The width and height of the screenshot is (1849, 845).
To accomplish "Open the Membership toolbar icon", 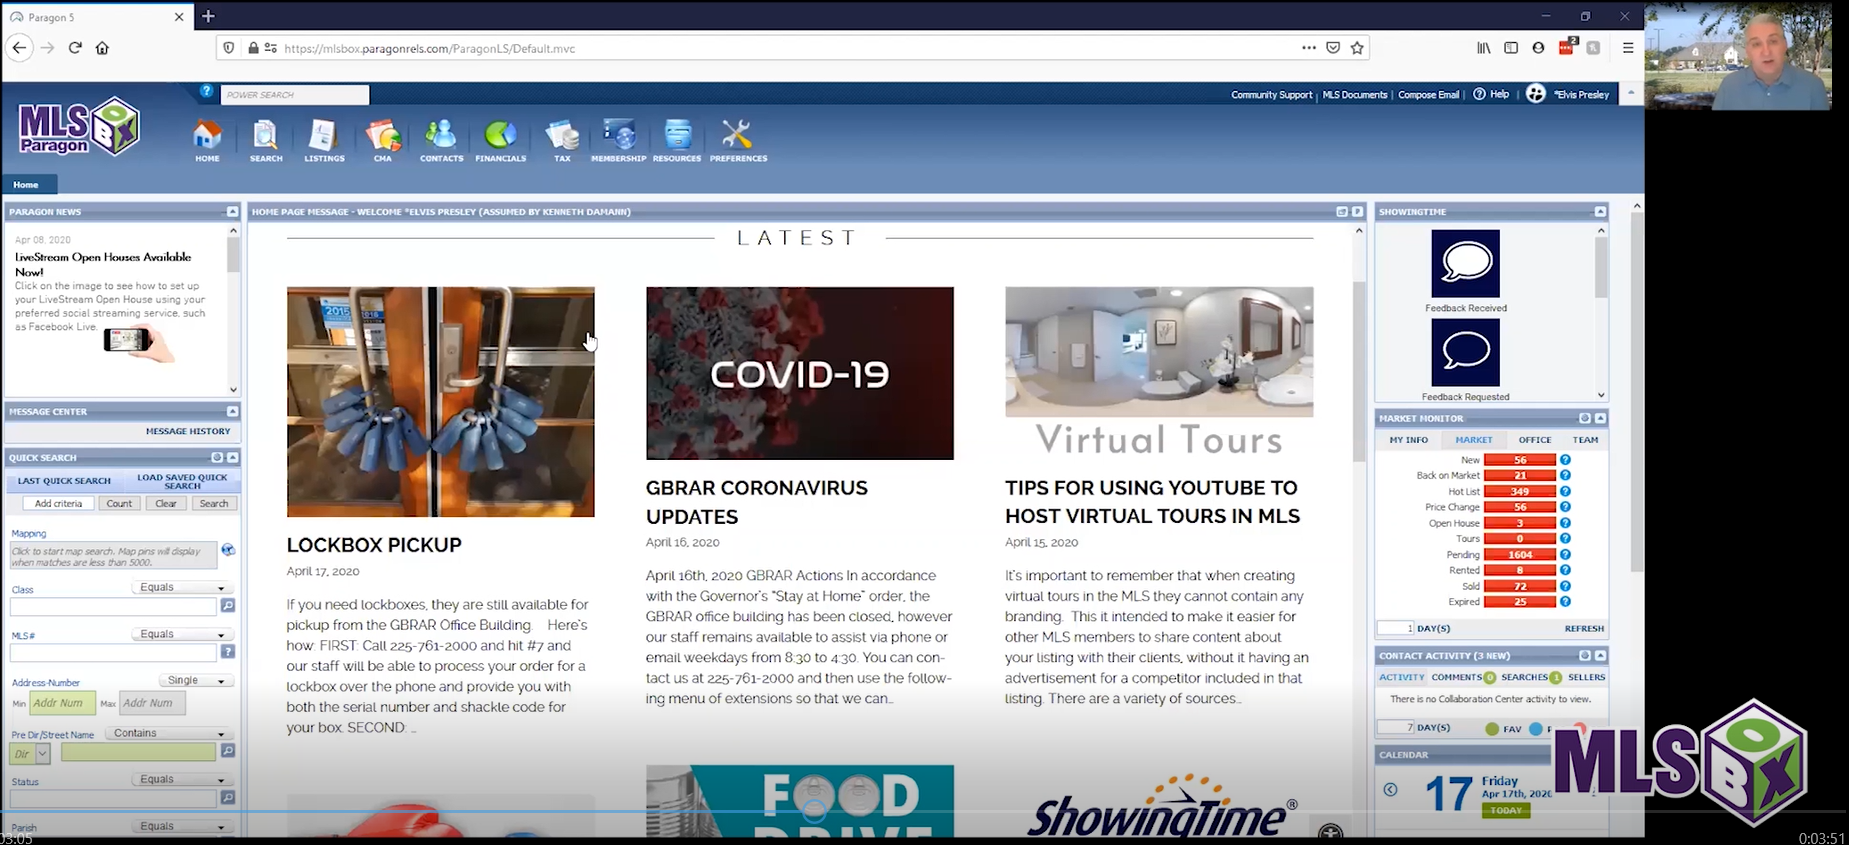I will (x=618, y=141).
